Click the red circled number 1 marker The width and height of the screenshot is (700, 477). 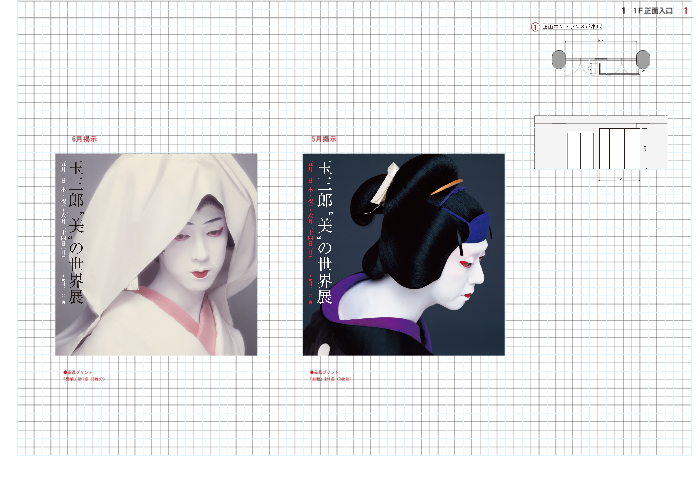click(535, 27)
